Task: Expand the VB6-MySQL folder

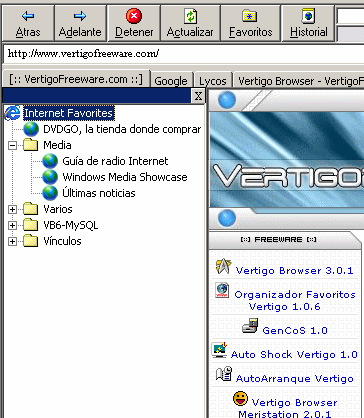Action: (12, 225)
